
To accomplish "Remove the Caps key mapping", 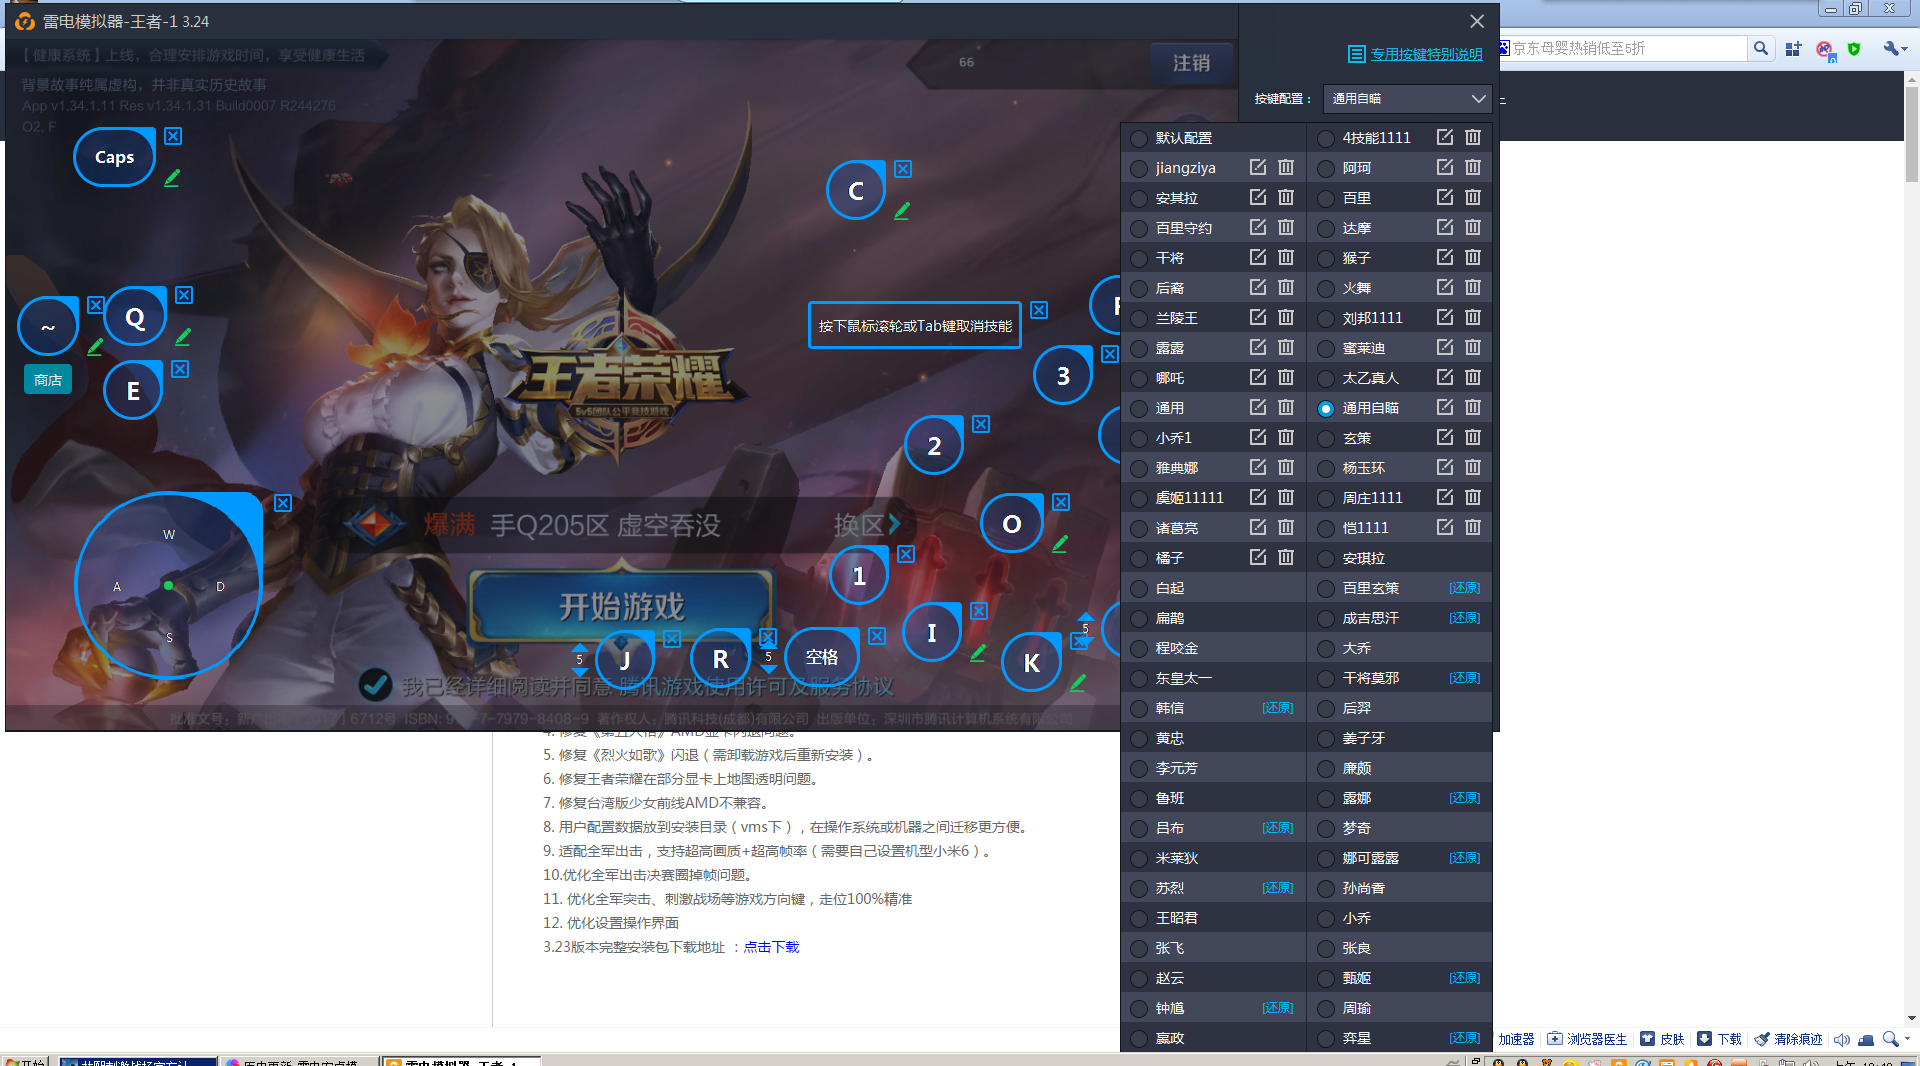I will point(173,136).
